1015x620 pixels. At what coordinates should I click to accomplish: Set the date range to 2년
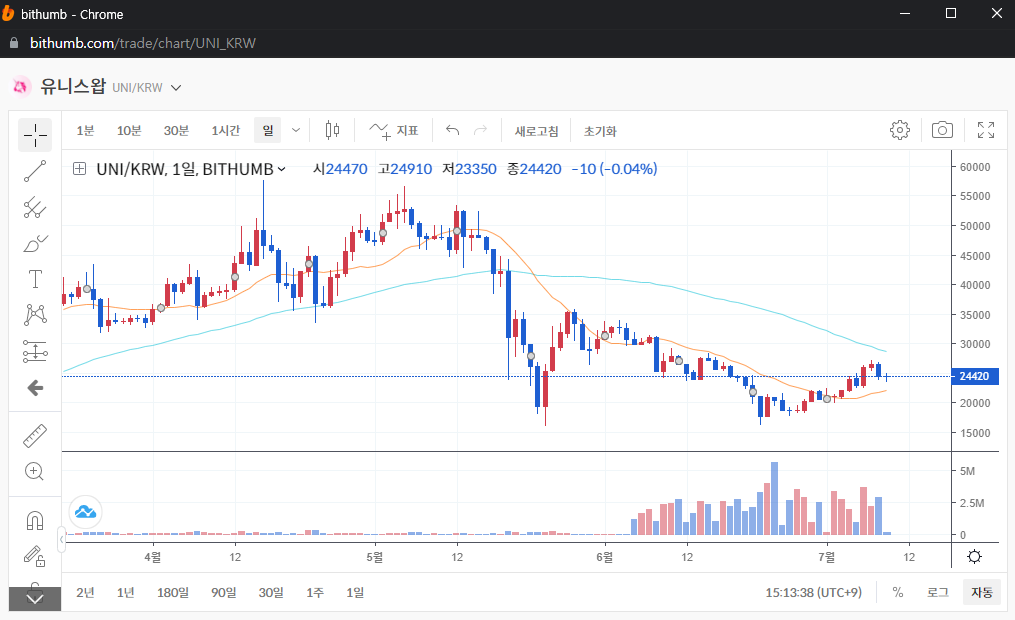(85, 593)
